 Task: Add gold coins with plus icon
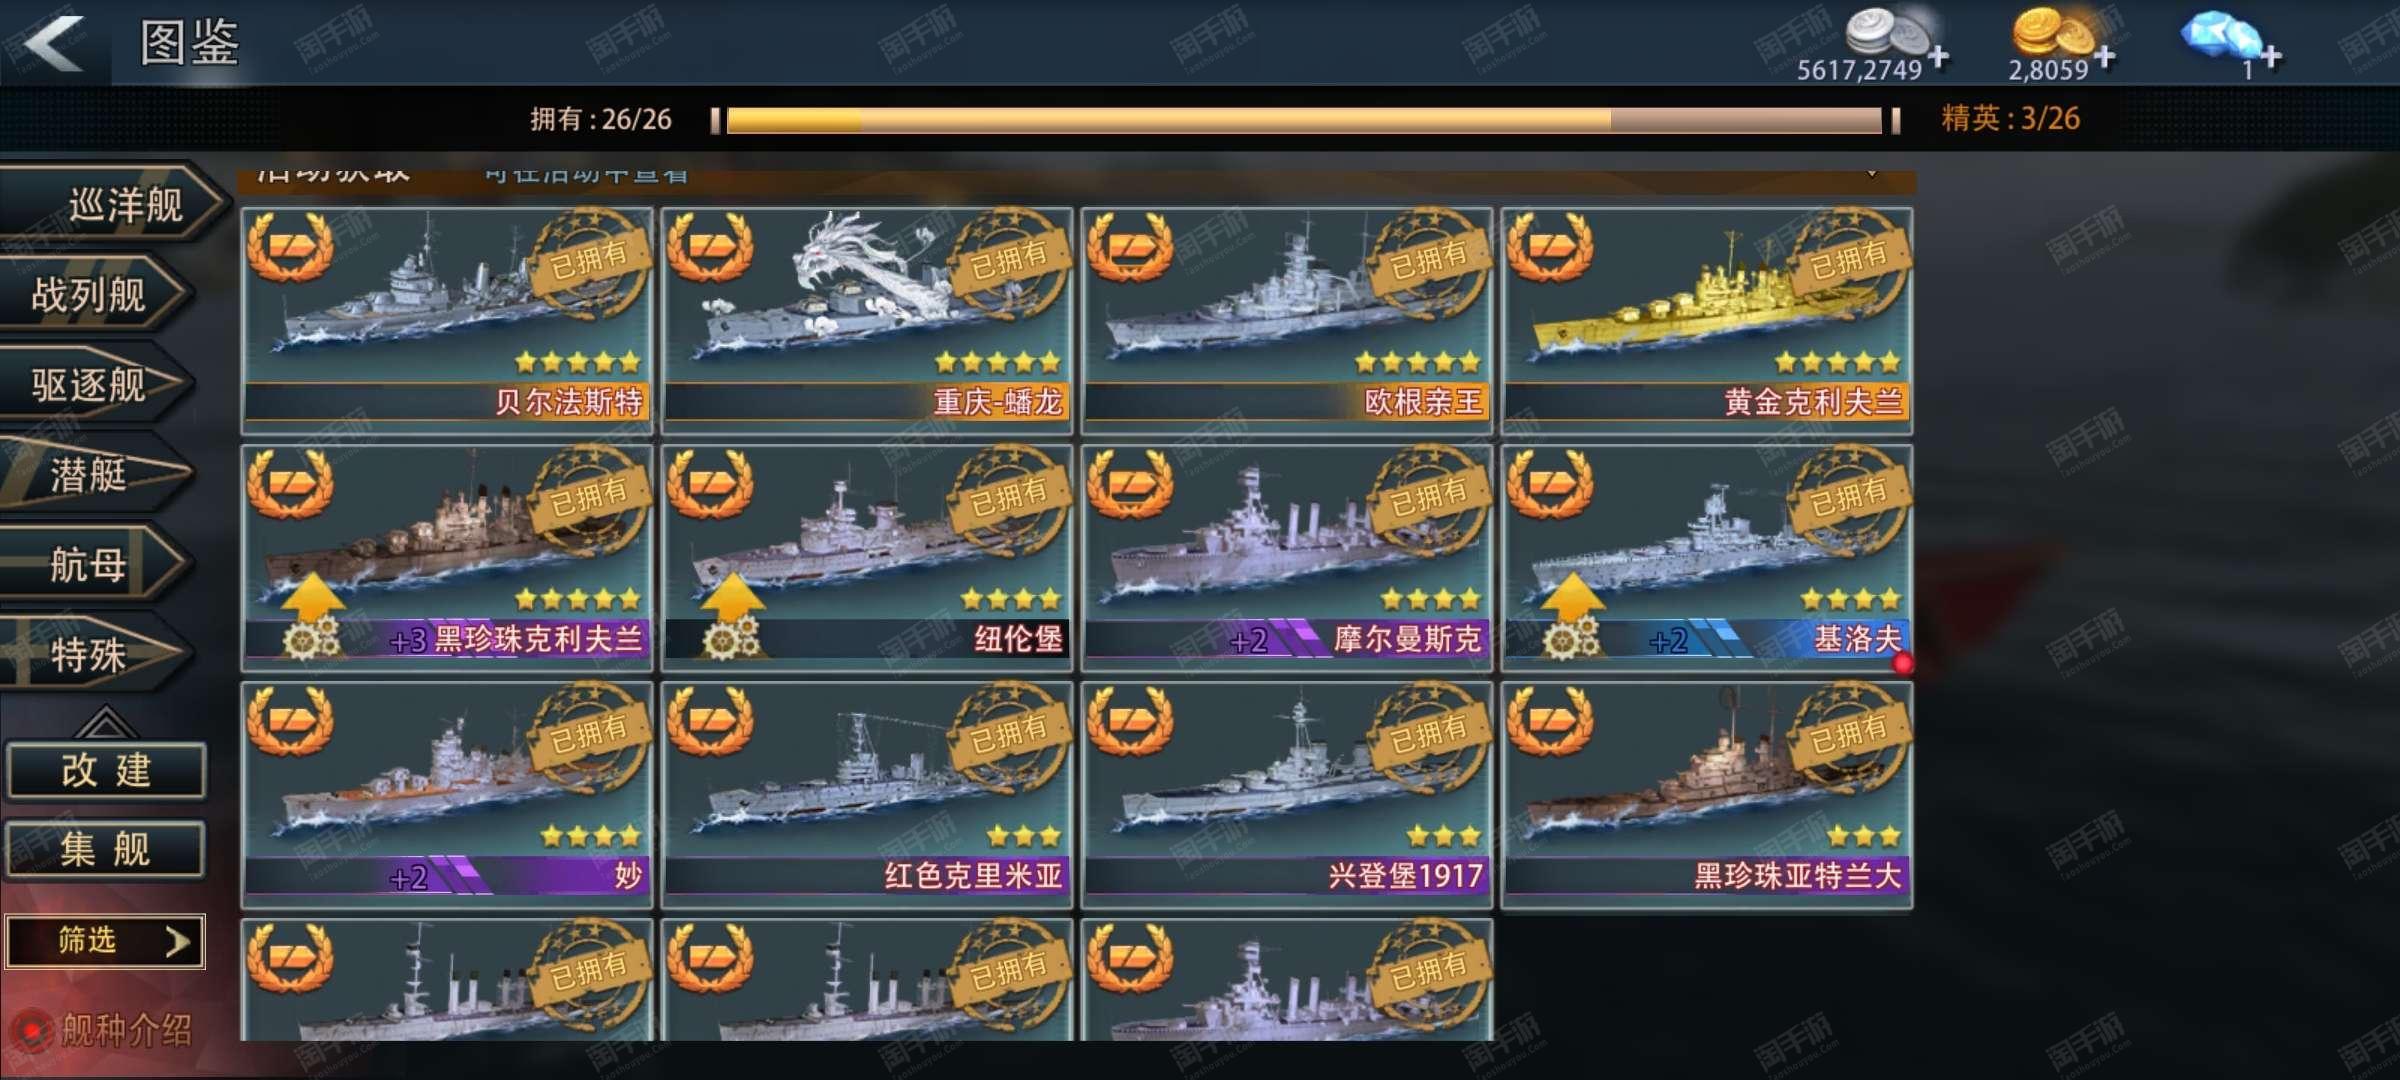(2104, 56)
